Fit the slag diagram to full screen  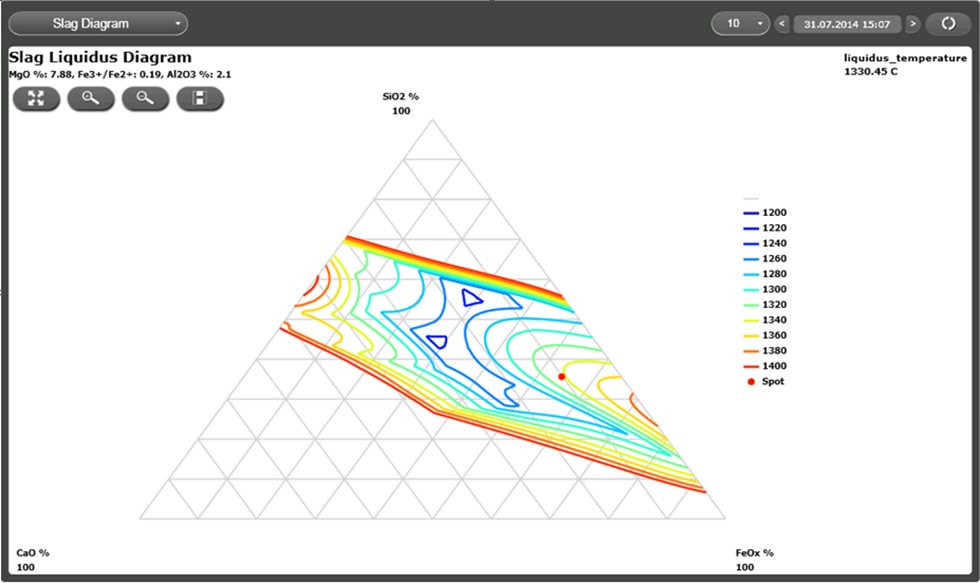36,99
